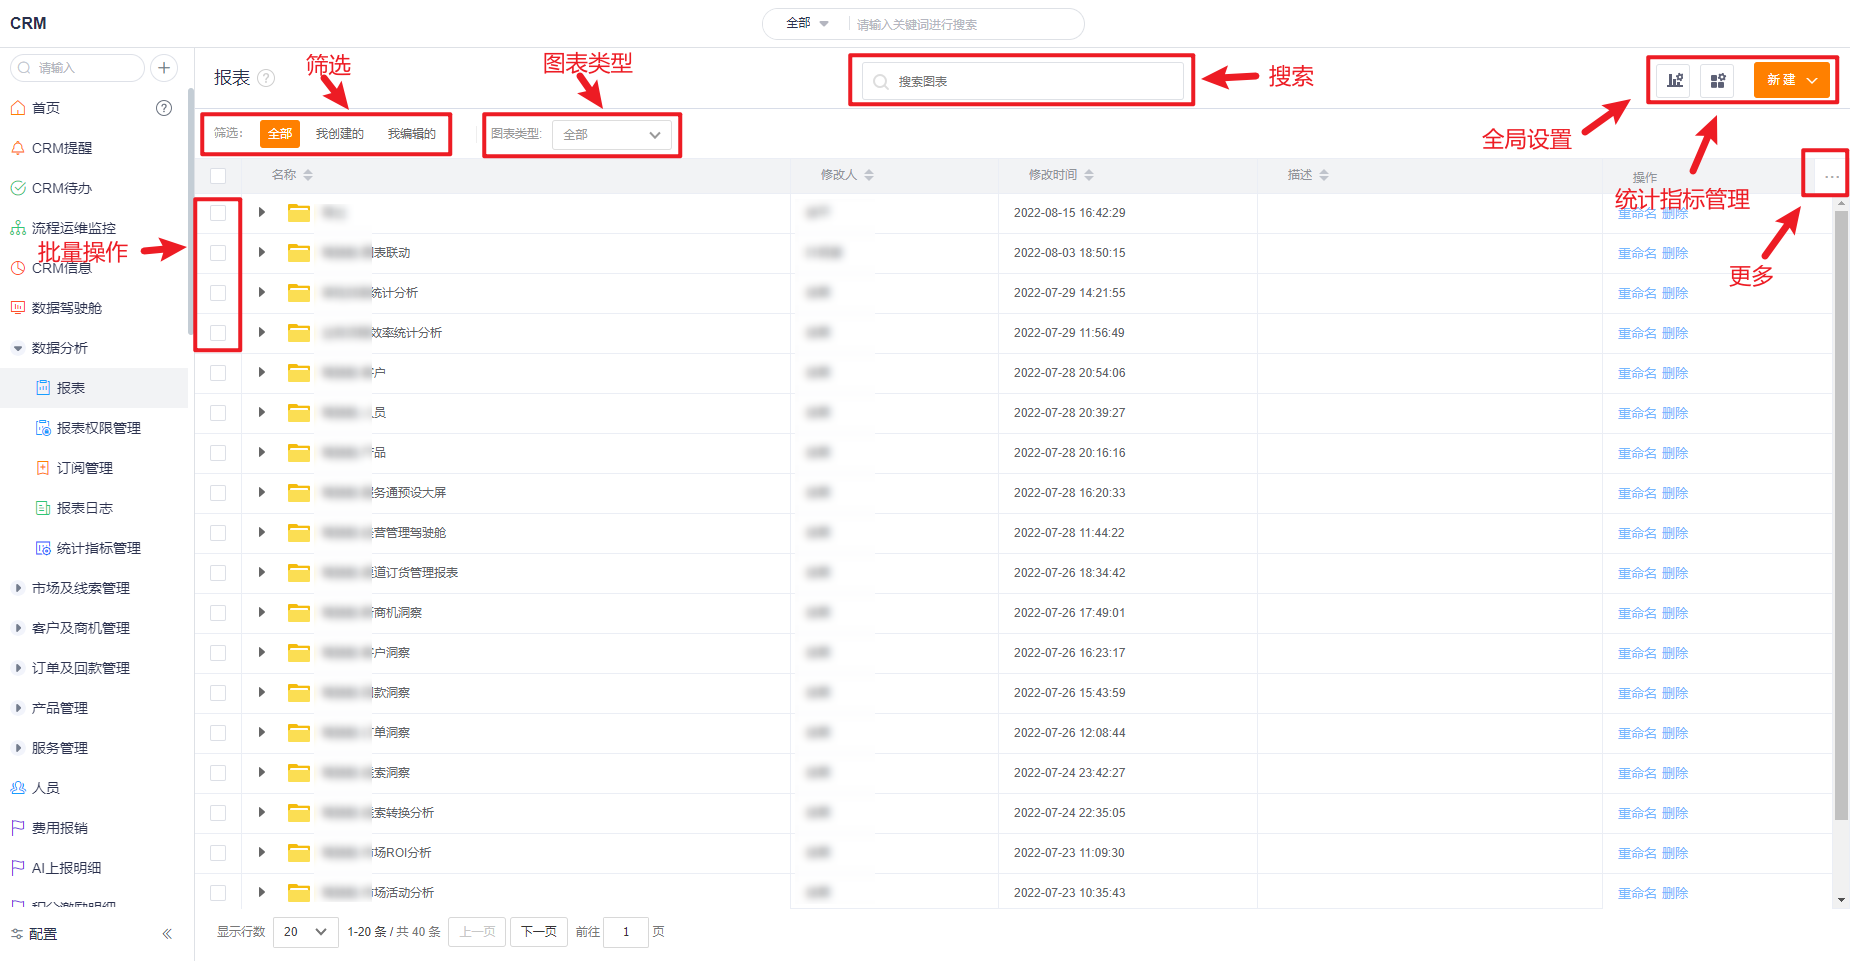1850x961 pixels.
Task: Sort by 描述 column arrows
Action: point(1324,175)
